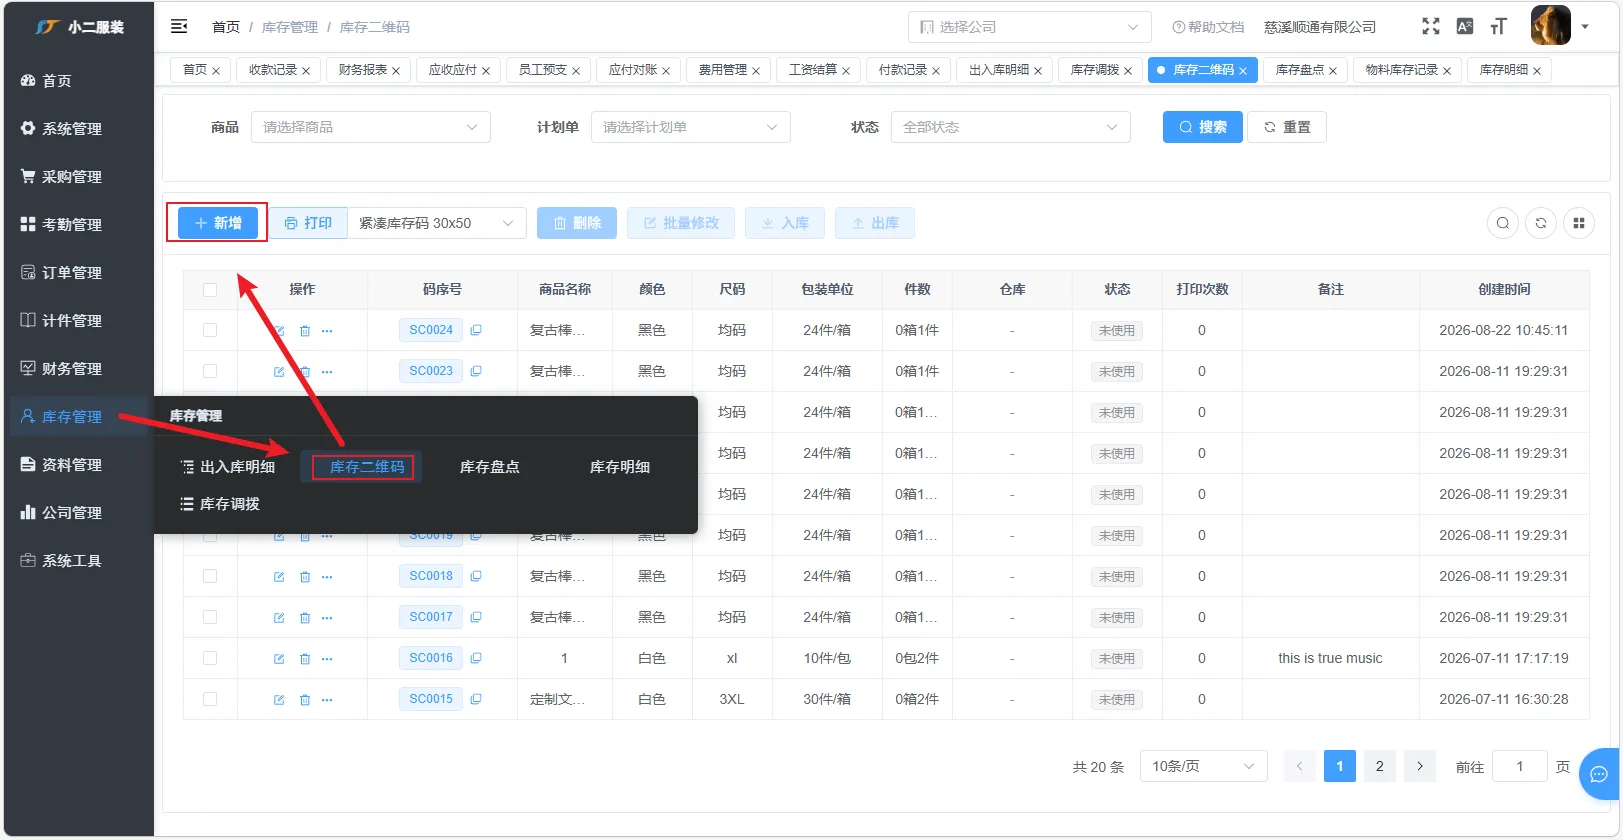
Task: Copy code SC0024 with the copy icon
Action: click(476, 330)
